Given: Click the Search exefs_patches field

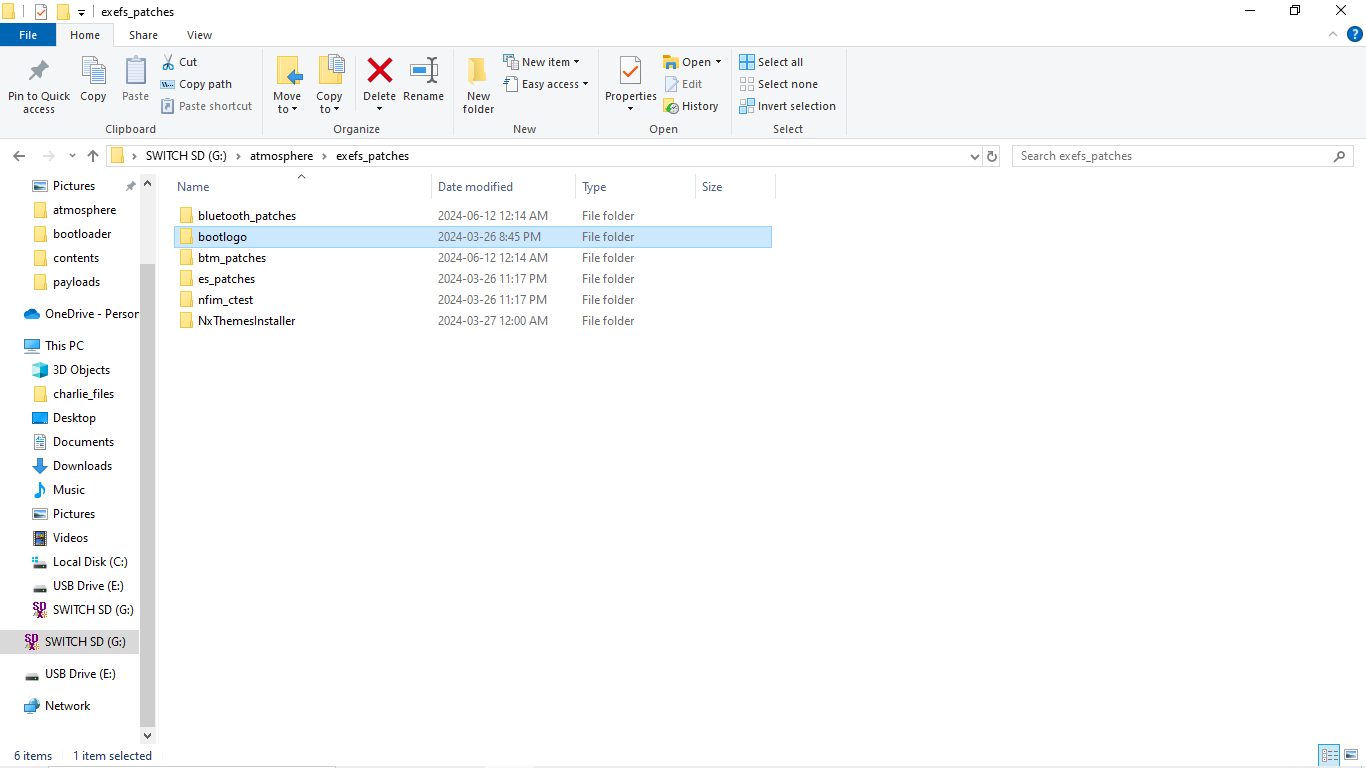Looking at the screenshot, I should point(1183,156).
